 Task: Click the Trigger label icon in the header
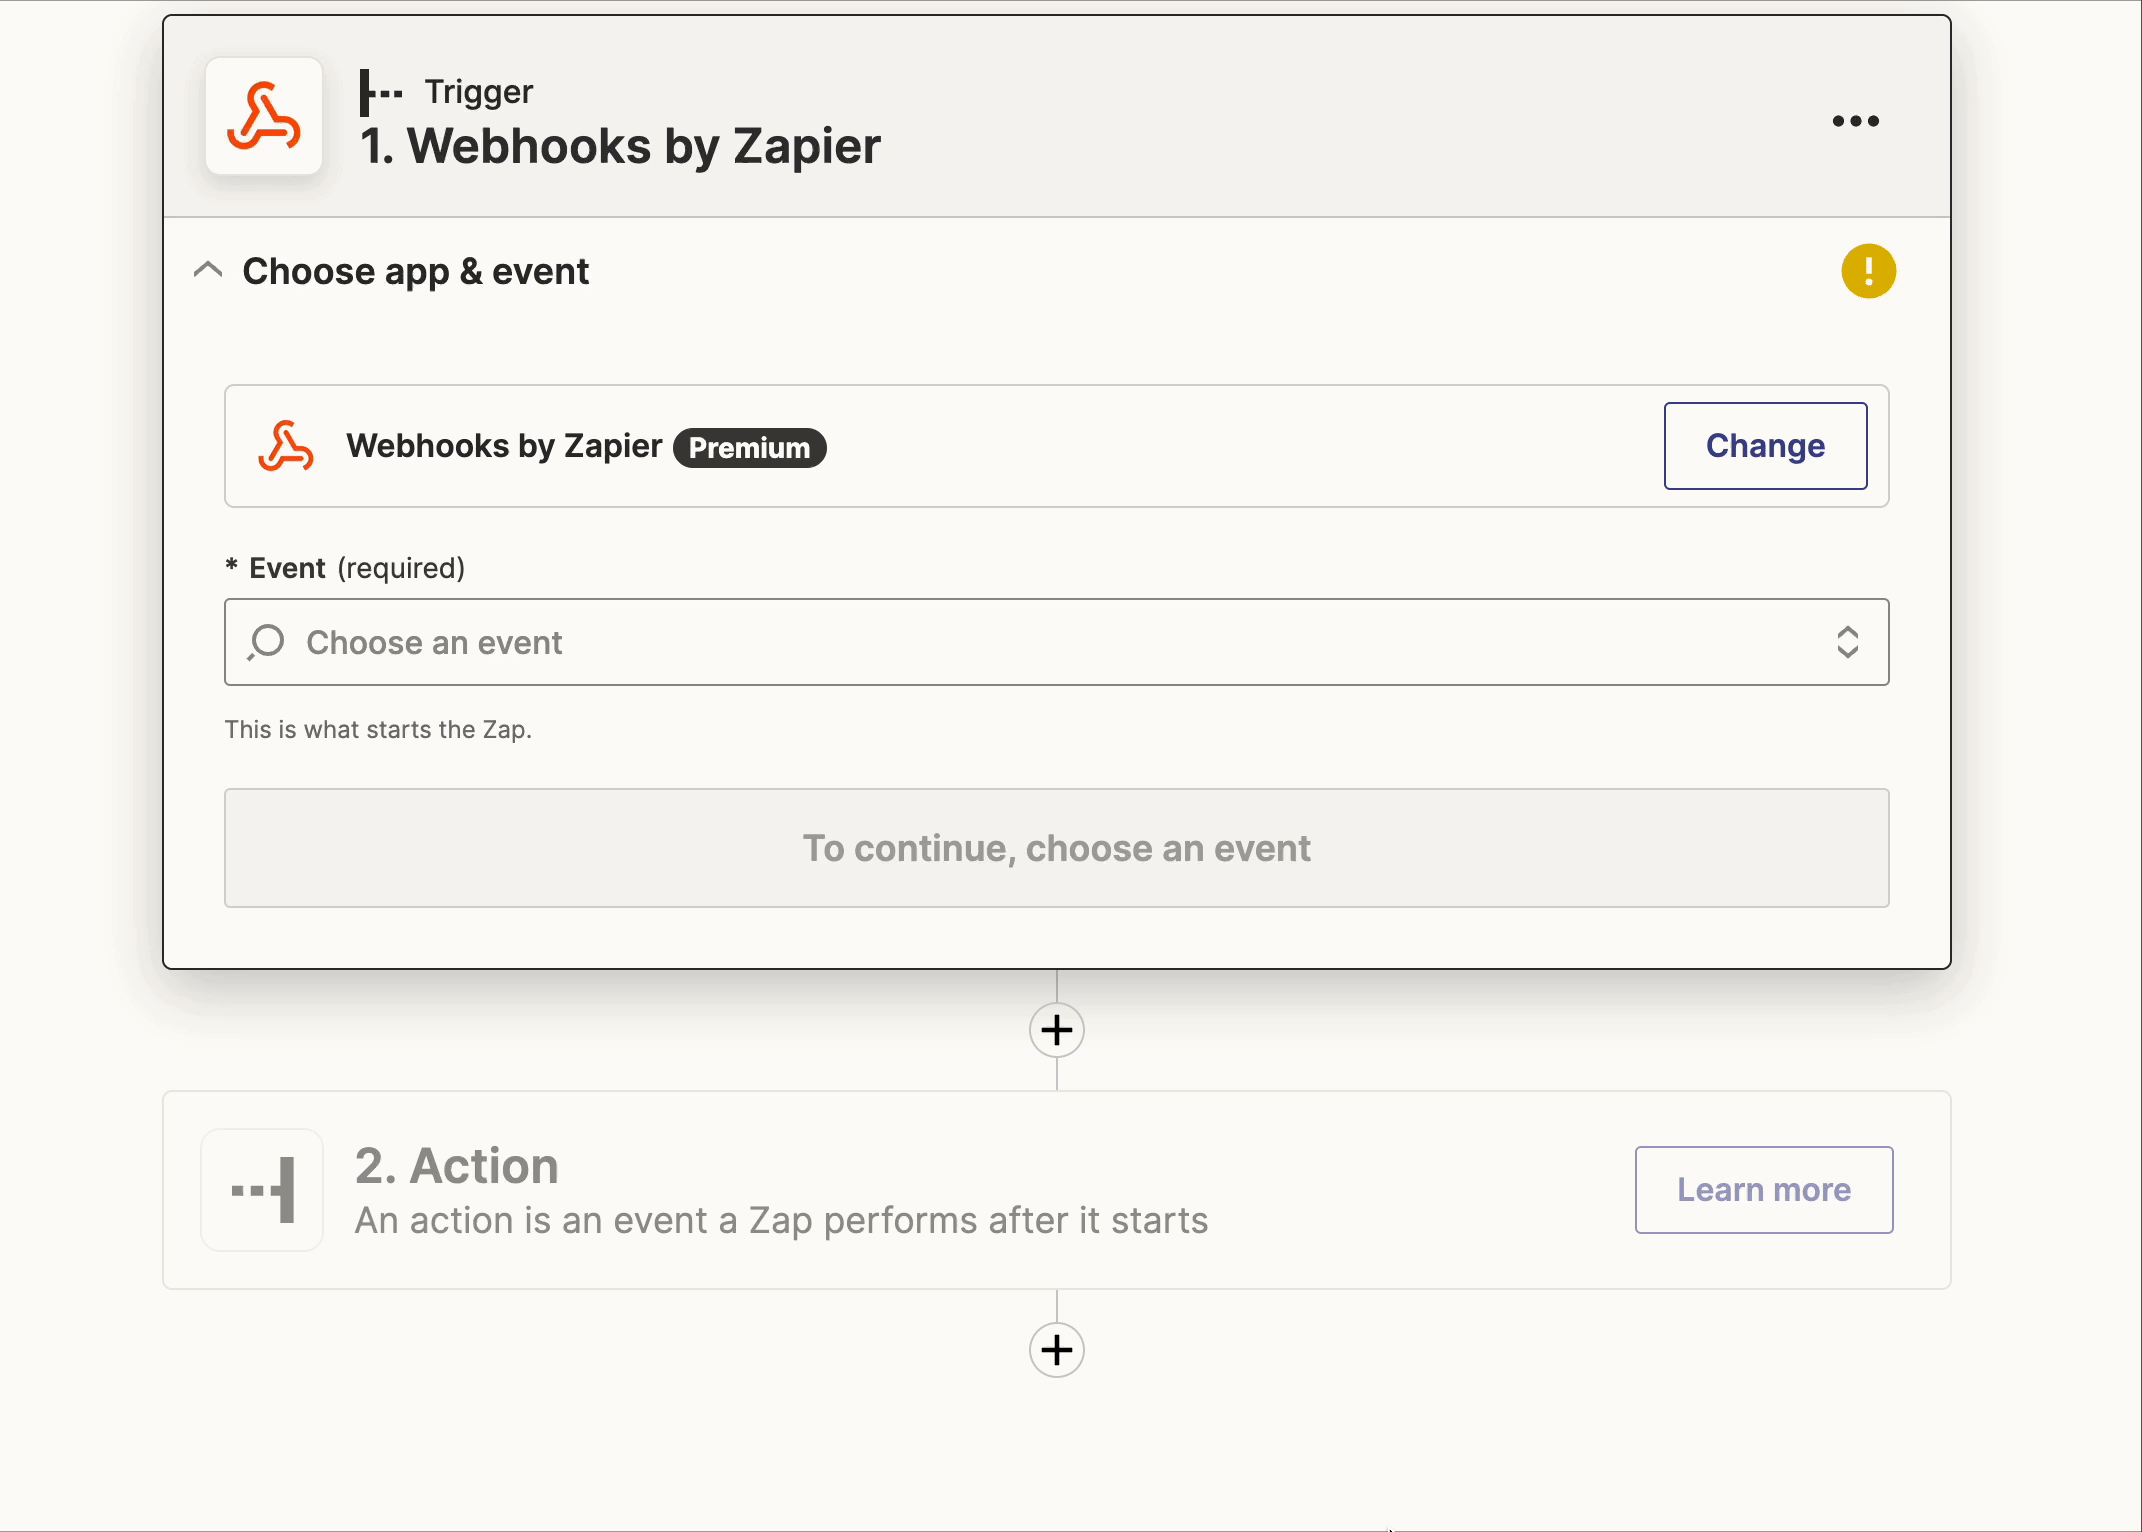tap(381, 92)
